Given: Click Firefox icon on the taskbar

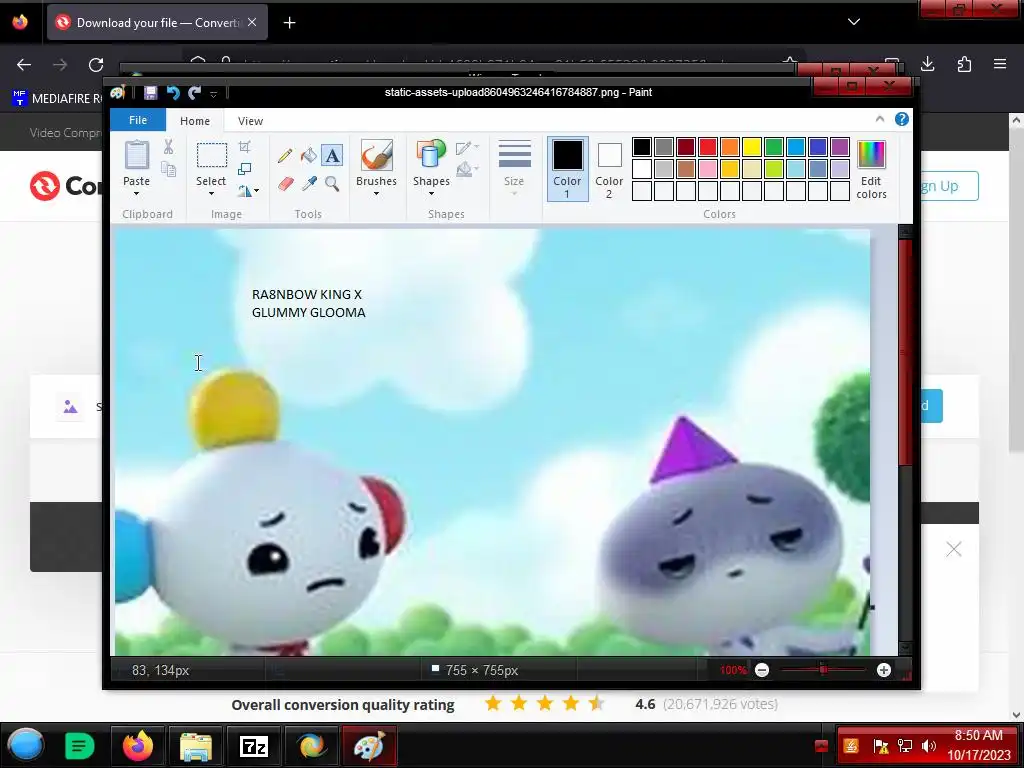Looking at the screenshot, I should (138, 746).
